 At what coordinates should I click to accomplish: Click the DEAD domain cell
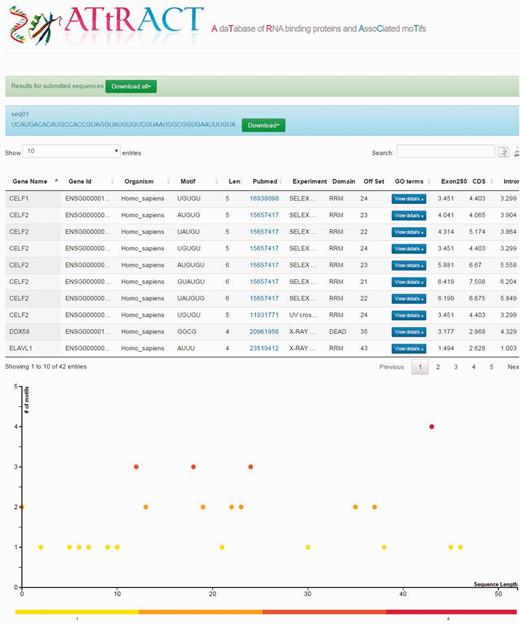coord(337,332)
